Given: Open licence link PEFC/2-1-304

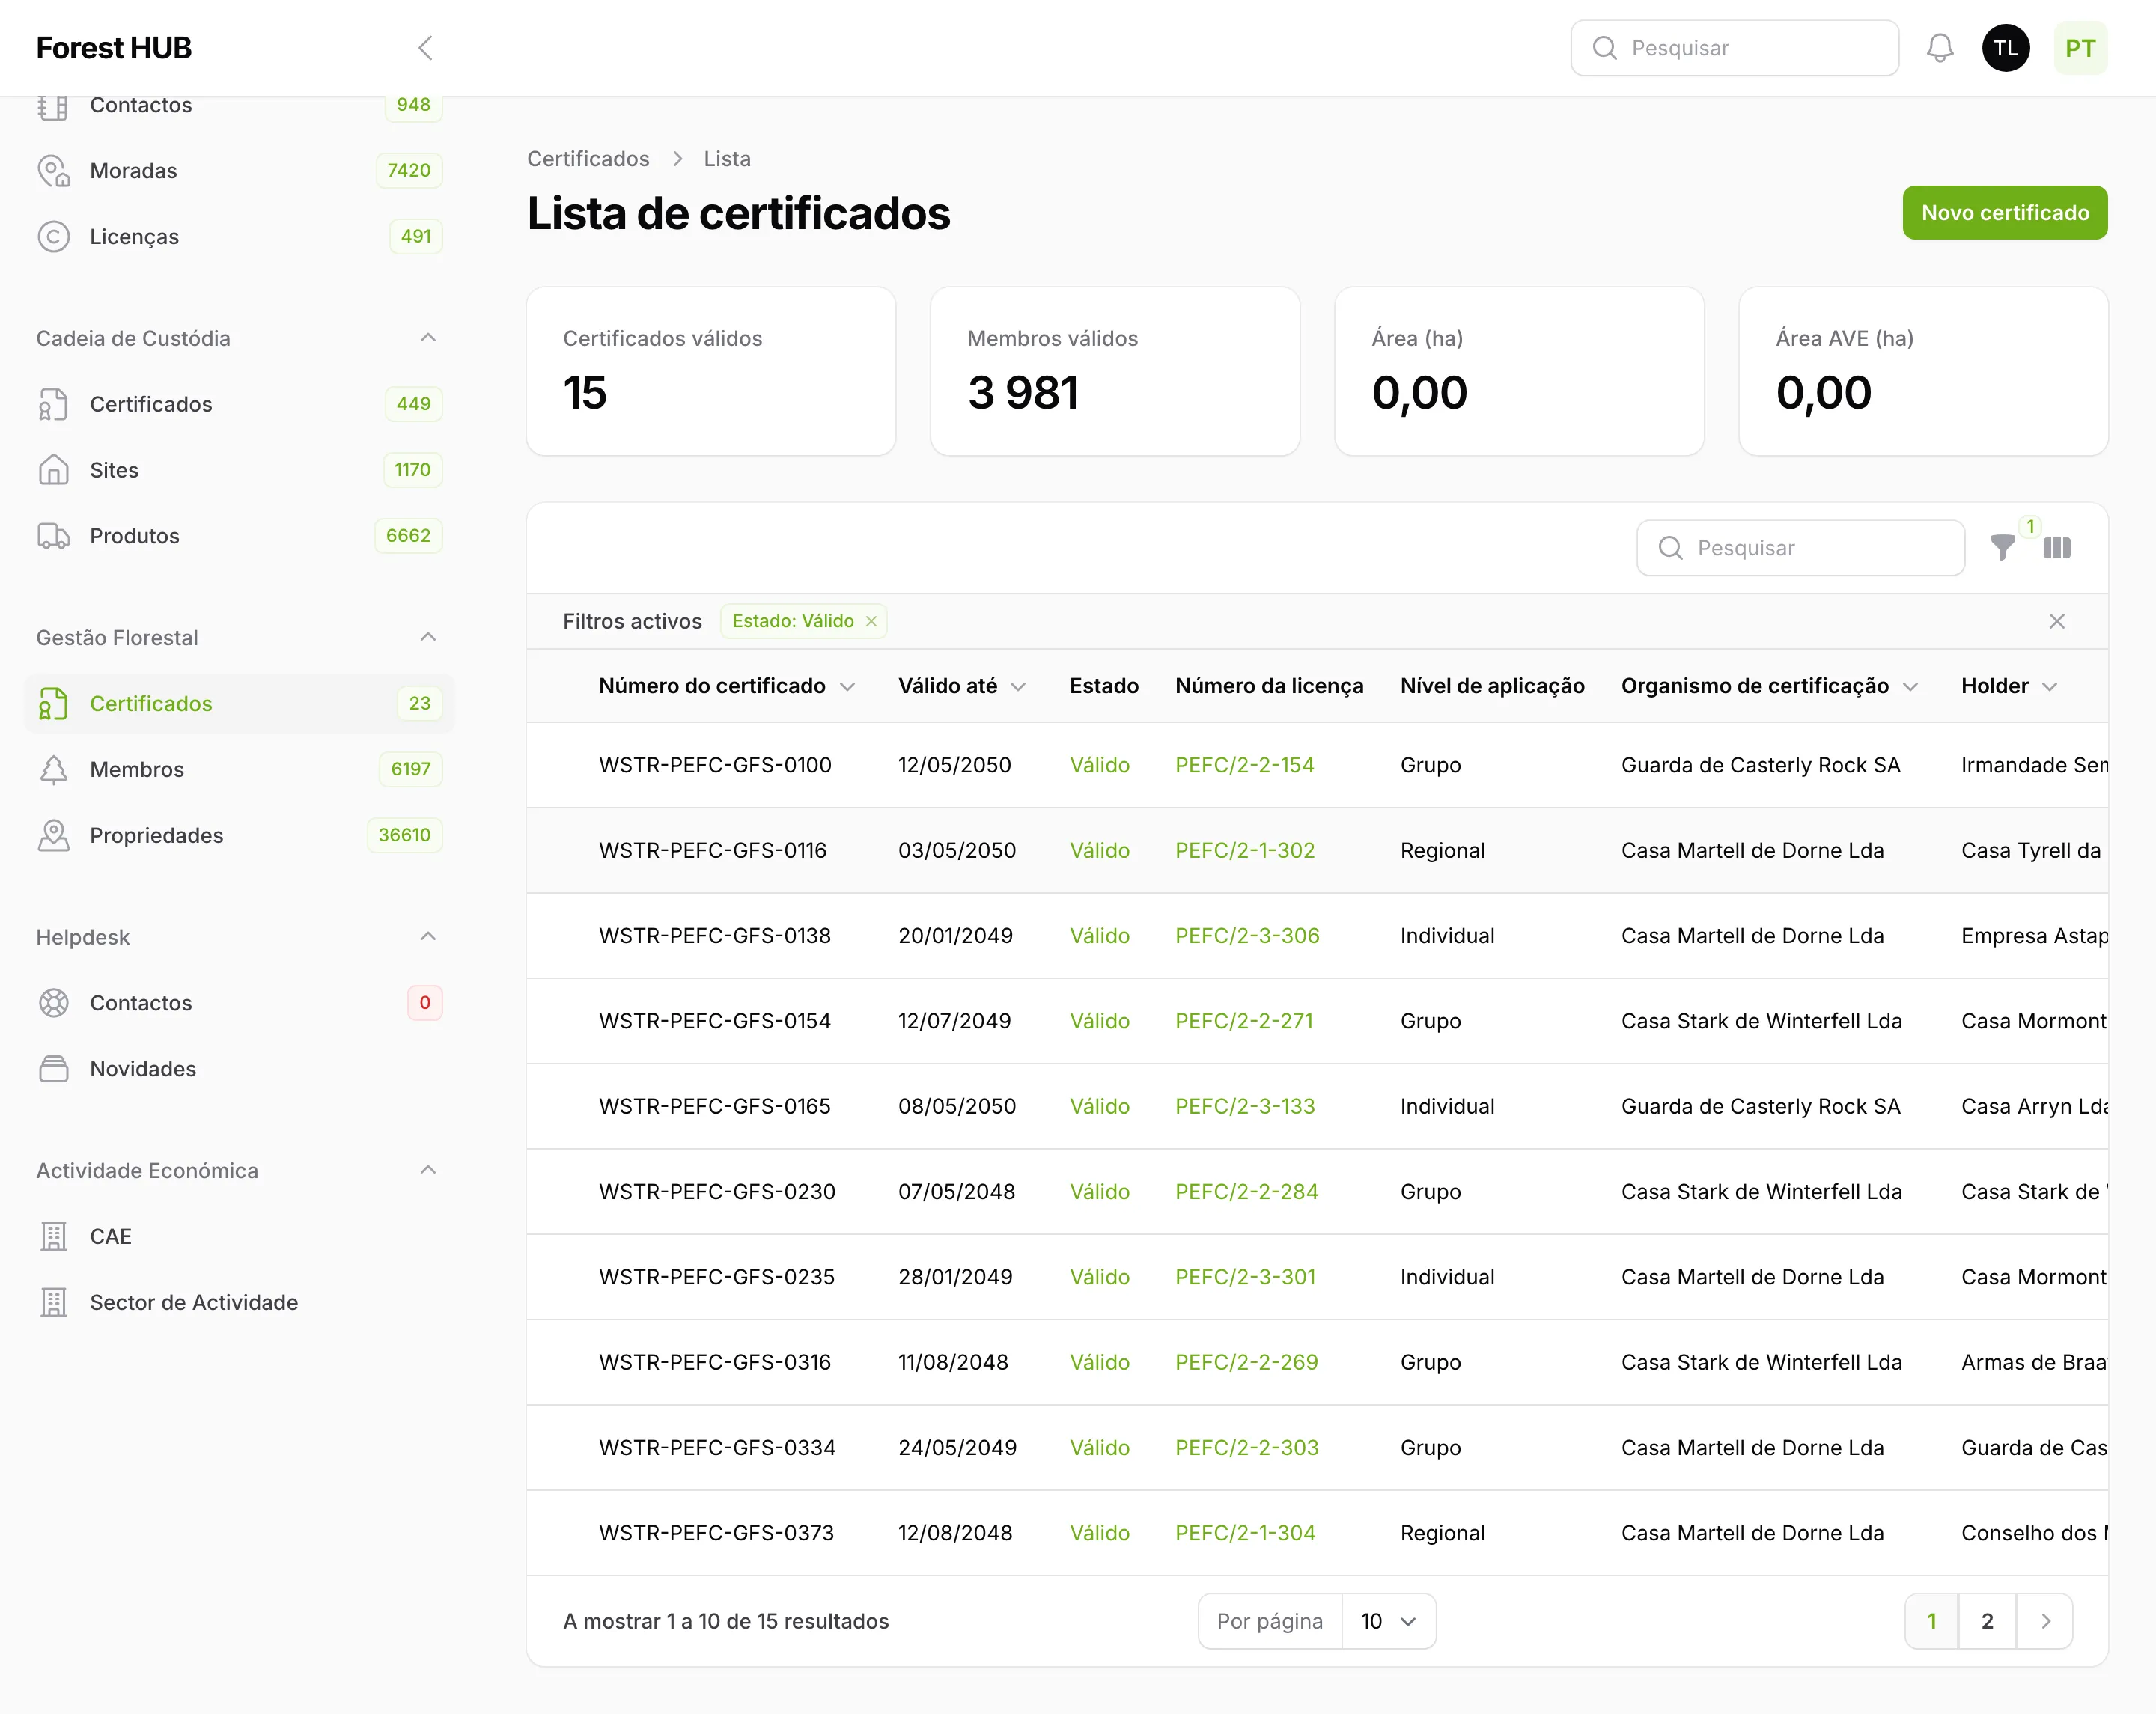Looking at the screenshot, I should point(1245,1533).
